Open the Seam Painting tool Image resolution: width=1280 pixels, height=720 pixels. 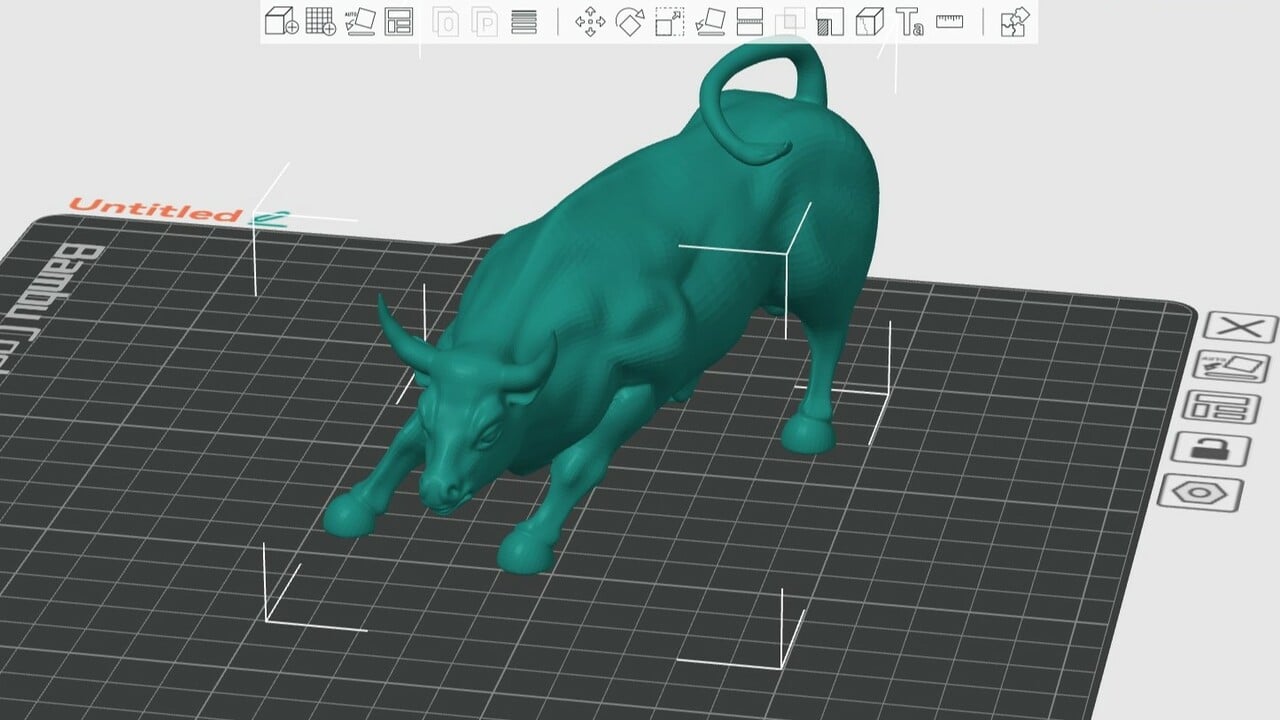pyautogui.click(x=869, y=21)
